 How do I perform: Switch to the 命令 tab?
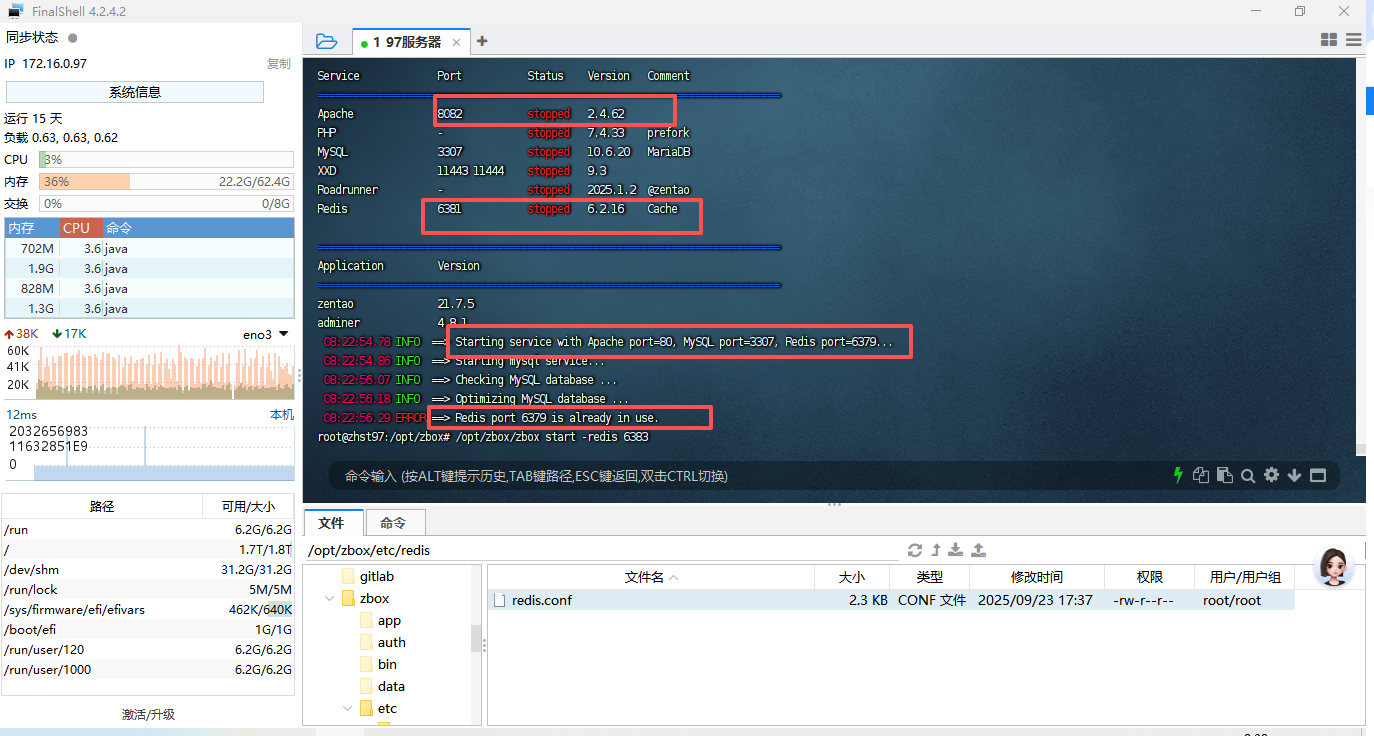pyautogui.click(x=394, y=522)
